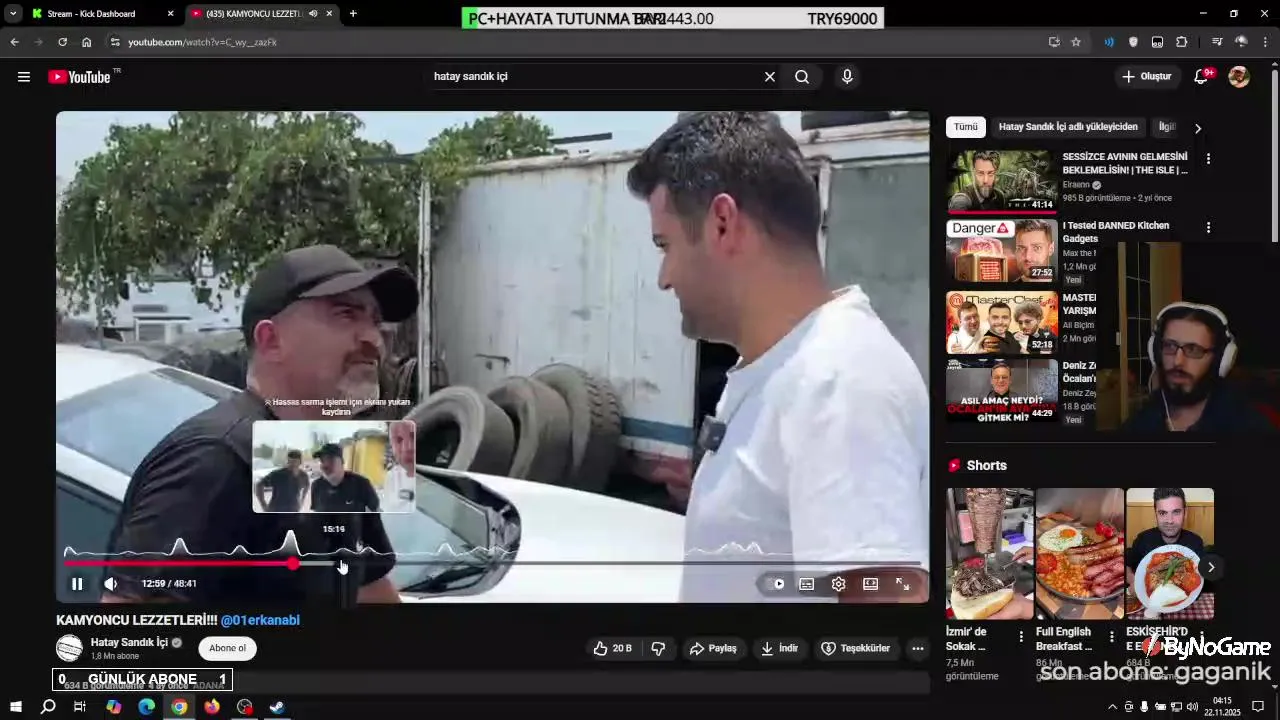
Task: Open options for the Full English Breakfast short
Action: 1111,637
